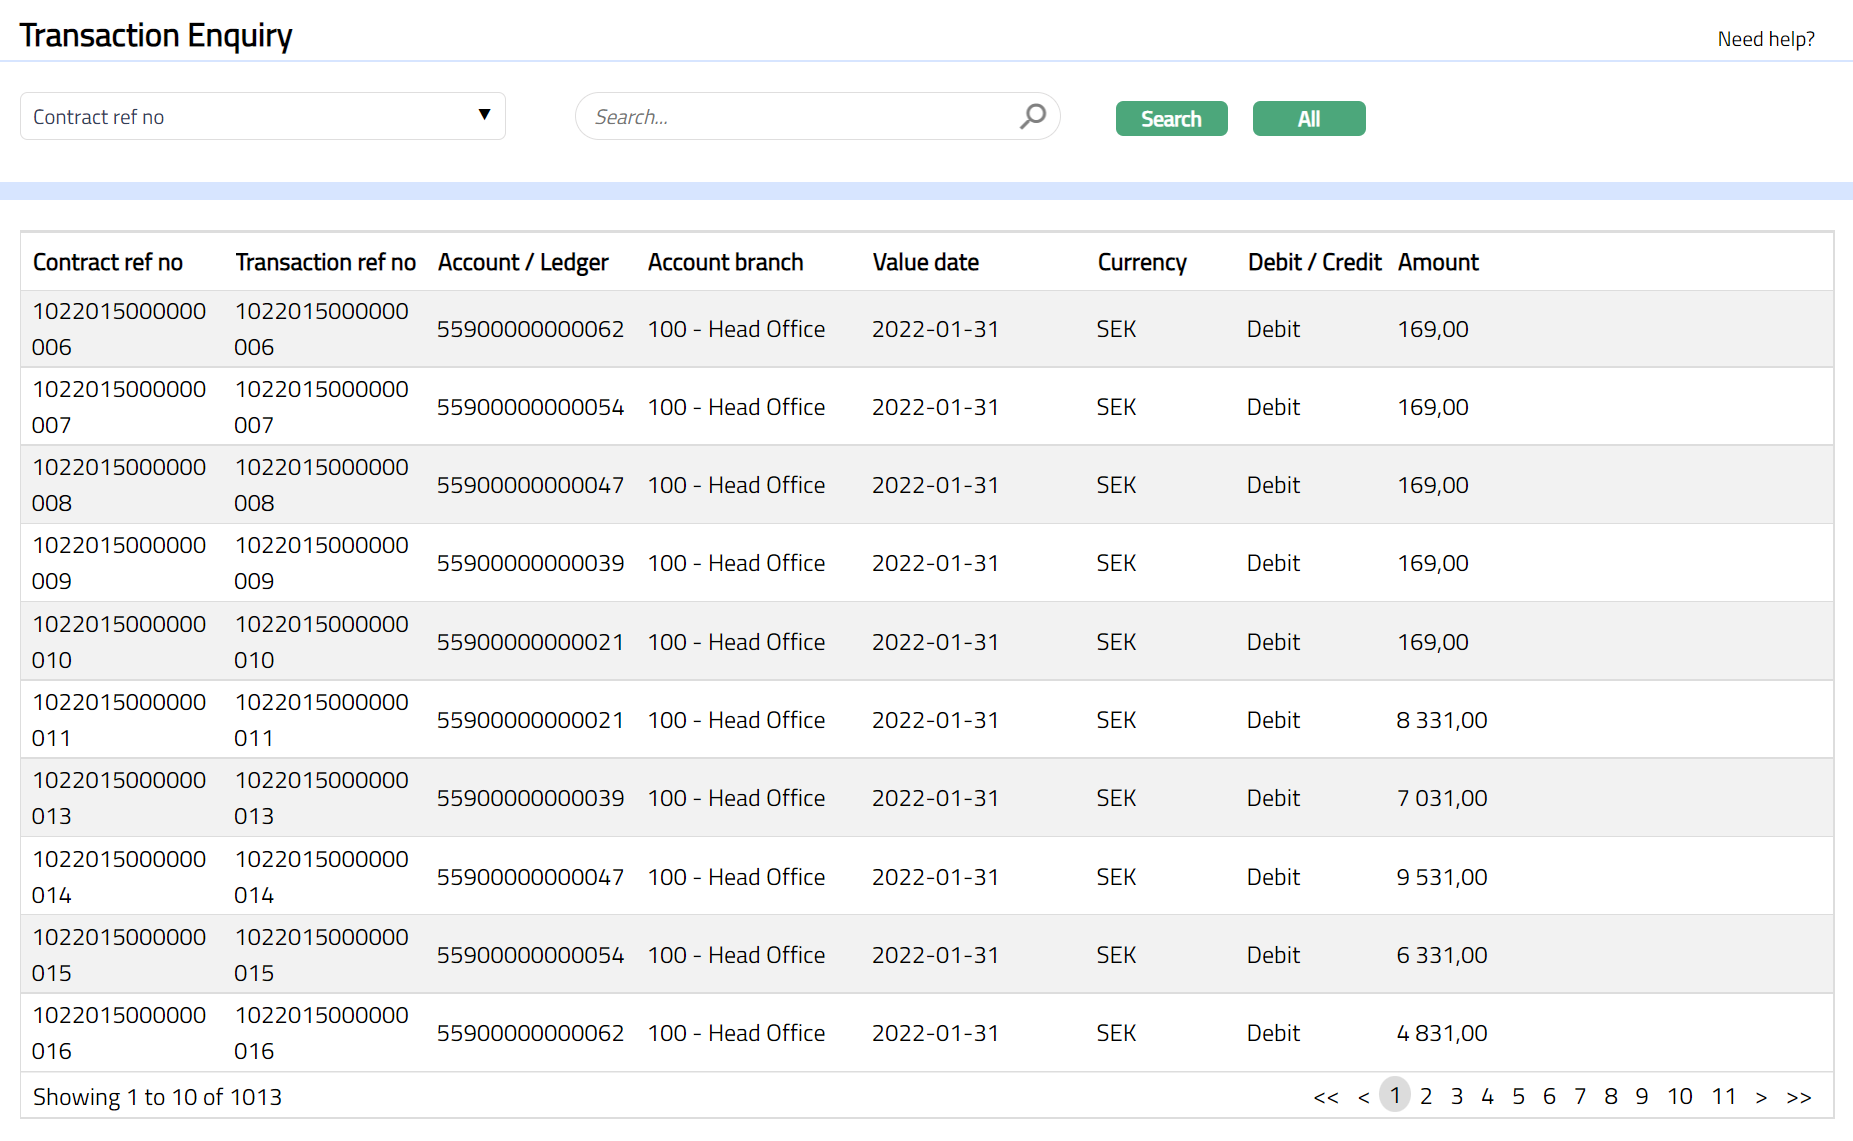Screen dimensions: 1853x1141
Task: Select account 55900000000062 in first row
Action: pyautogui.click(x=530, y=329)
